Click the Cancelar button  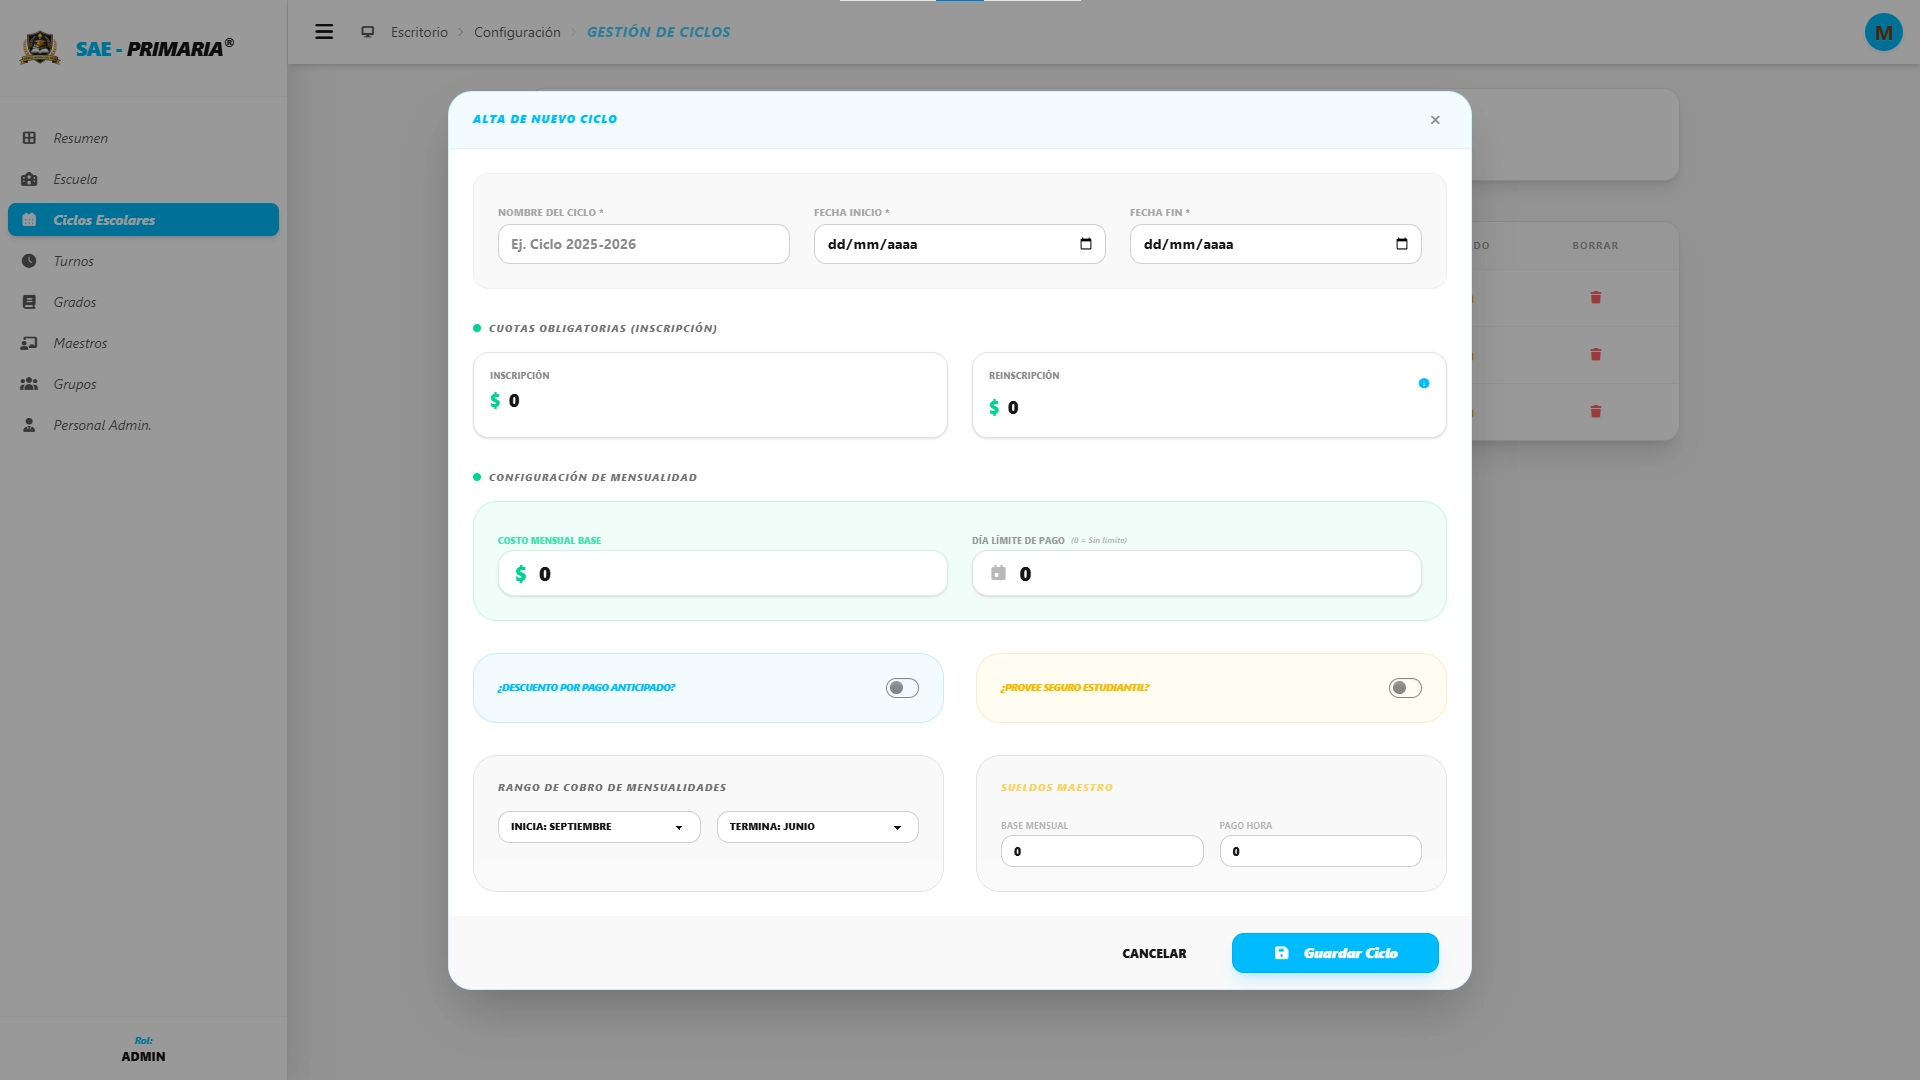tap(1154, 953)
